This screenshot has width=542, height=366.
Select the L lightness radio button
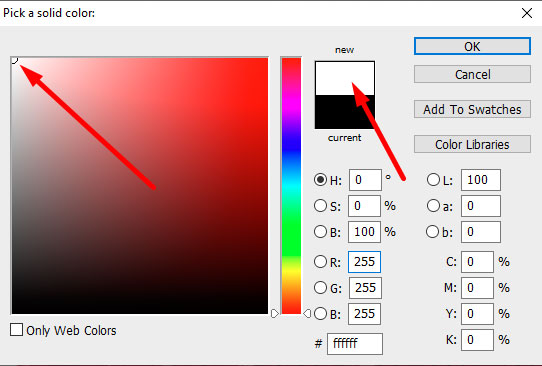[x=433, y=180]
